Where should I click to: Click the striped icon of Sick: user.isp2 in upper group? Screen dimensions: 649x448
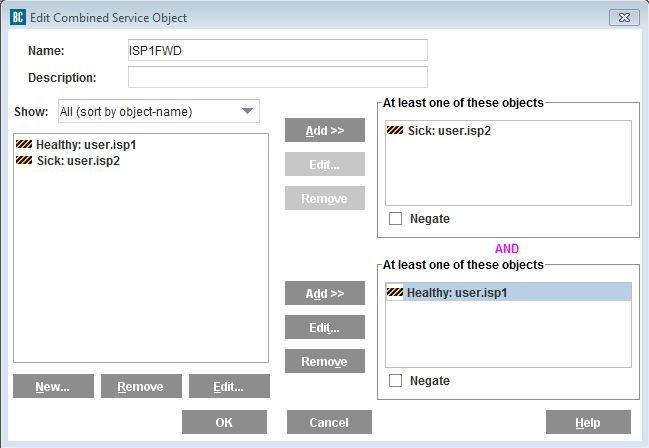[x=395, y=131]
